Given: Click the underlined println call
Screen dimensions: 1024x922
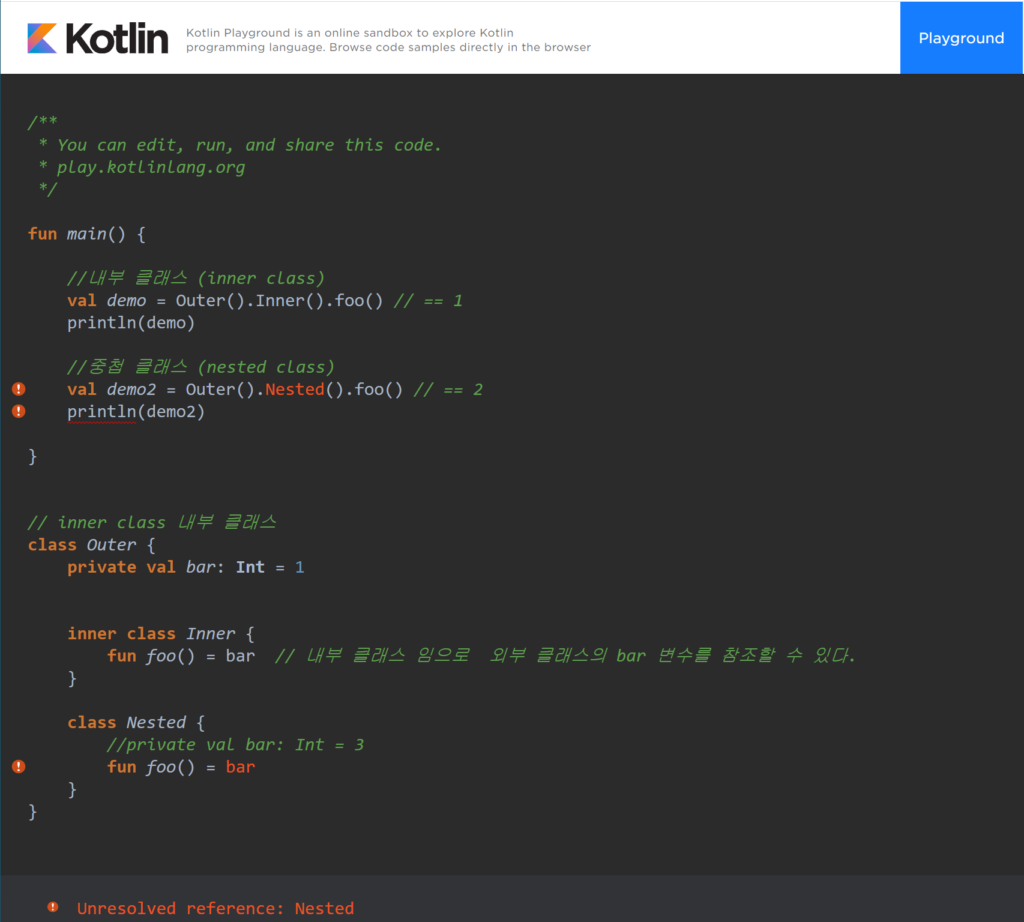Looking at the screenshot, I should point(101,412).
